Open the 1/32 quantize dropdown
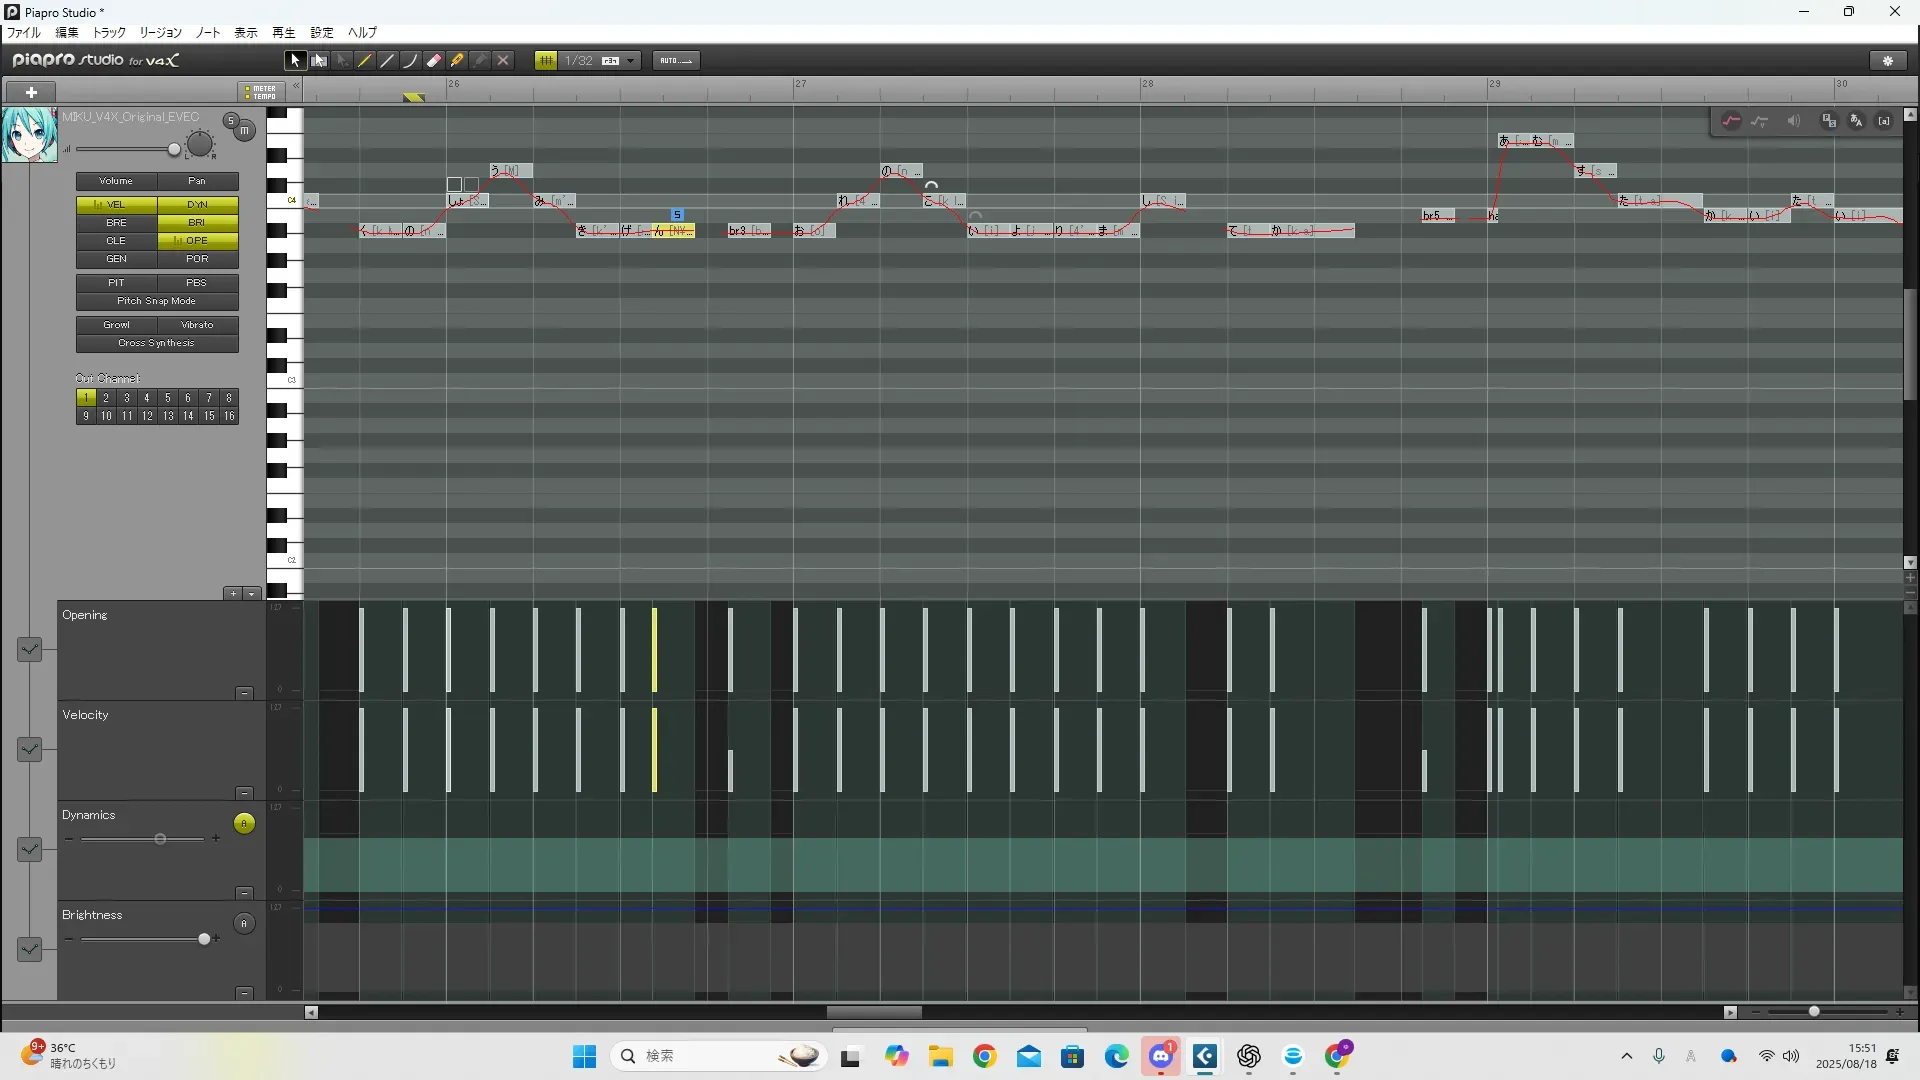This screenshot has width=1920, height=1080. [631, 61]
